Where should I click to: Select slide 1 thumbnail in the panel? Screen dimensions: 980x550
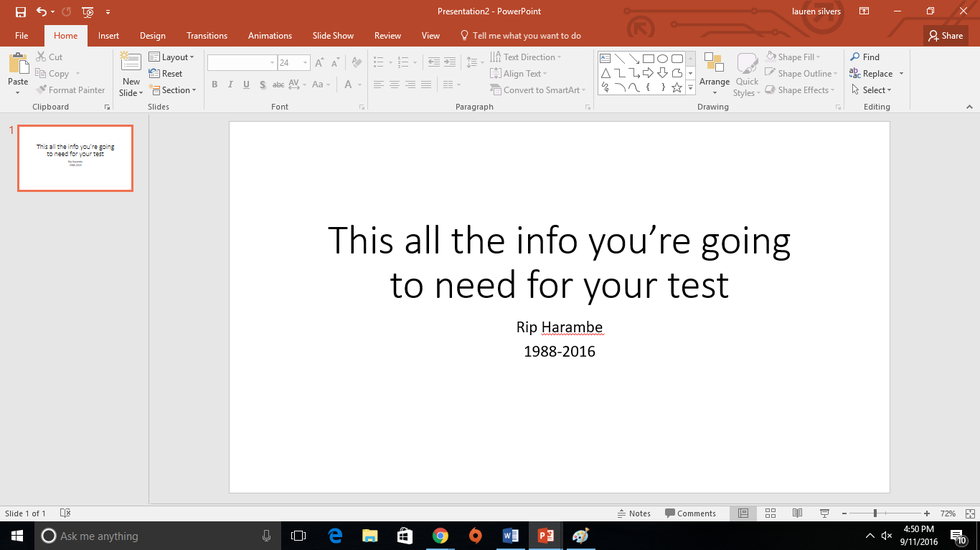[75, 158]
